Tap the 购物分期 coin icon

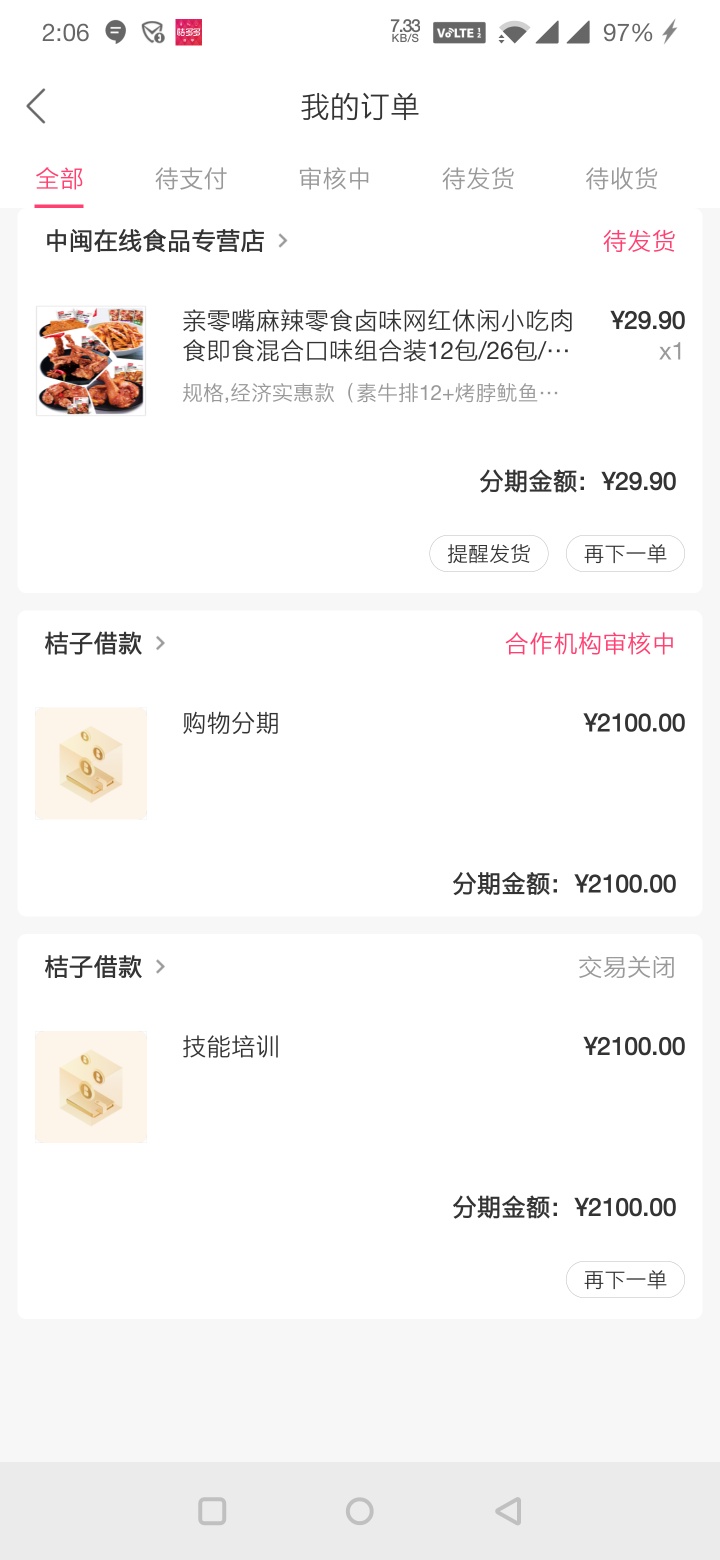(x=91, y=763)
